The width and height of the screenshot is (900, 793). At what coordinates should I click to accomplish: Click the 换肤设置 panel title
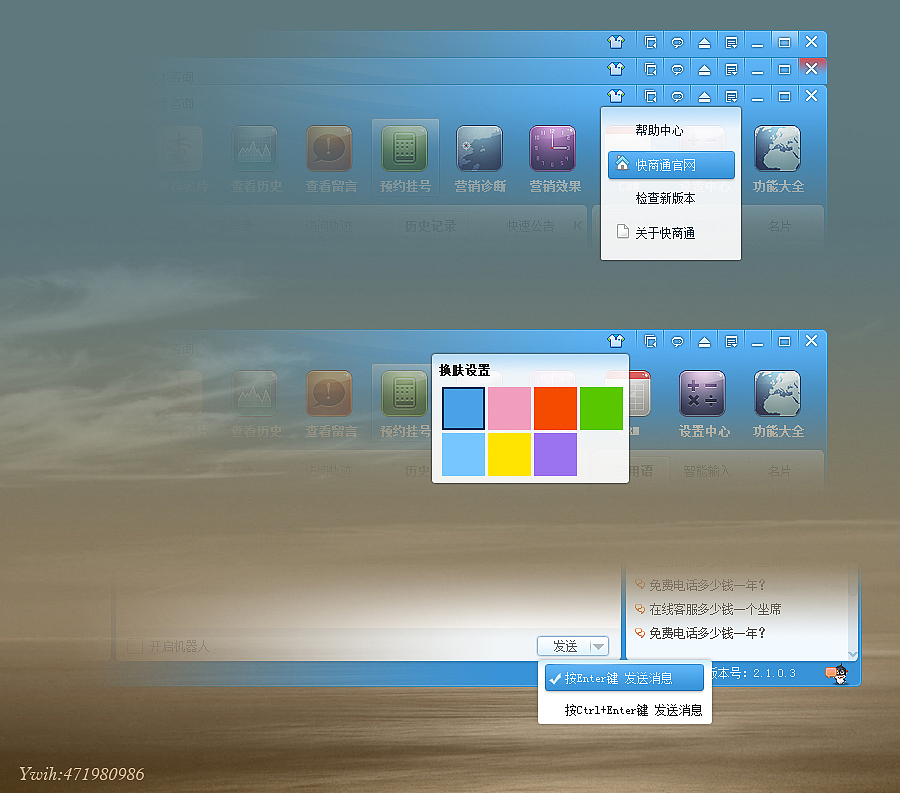click(x=464, y=371)
